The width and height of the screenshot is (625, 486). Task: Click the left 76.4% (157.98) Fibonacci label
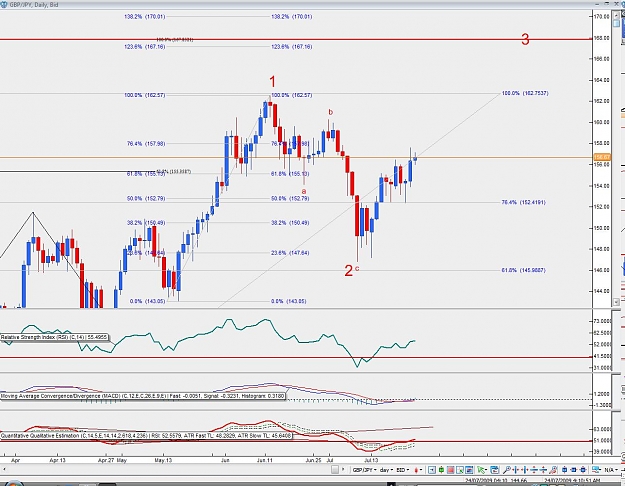click(146, 144)
